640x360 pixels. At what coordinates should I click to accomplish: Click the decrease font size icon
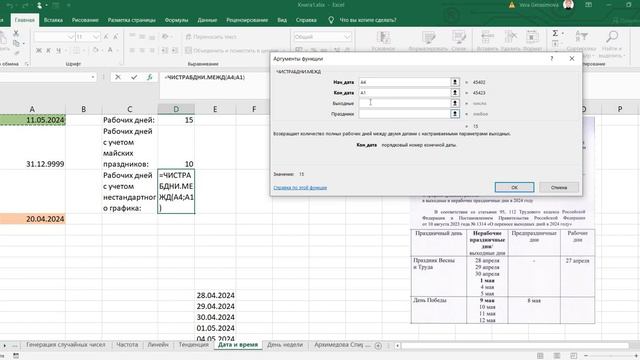[116, 37]
